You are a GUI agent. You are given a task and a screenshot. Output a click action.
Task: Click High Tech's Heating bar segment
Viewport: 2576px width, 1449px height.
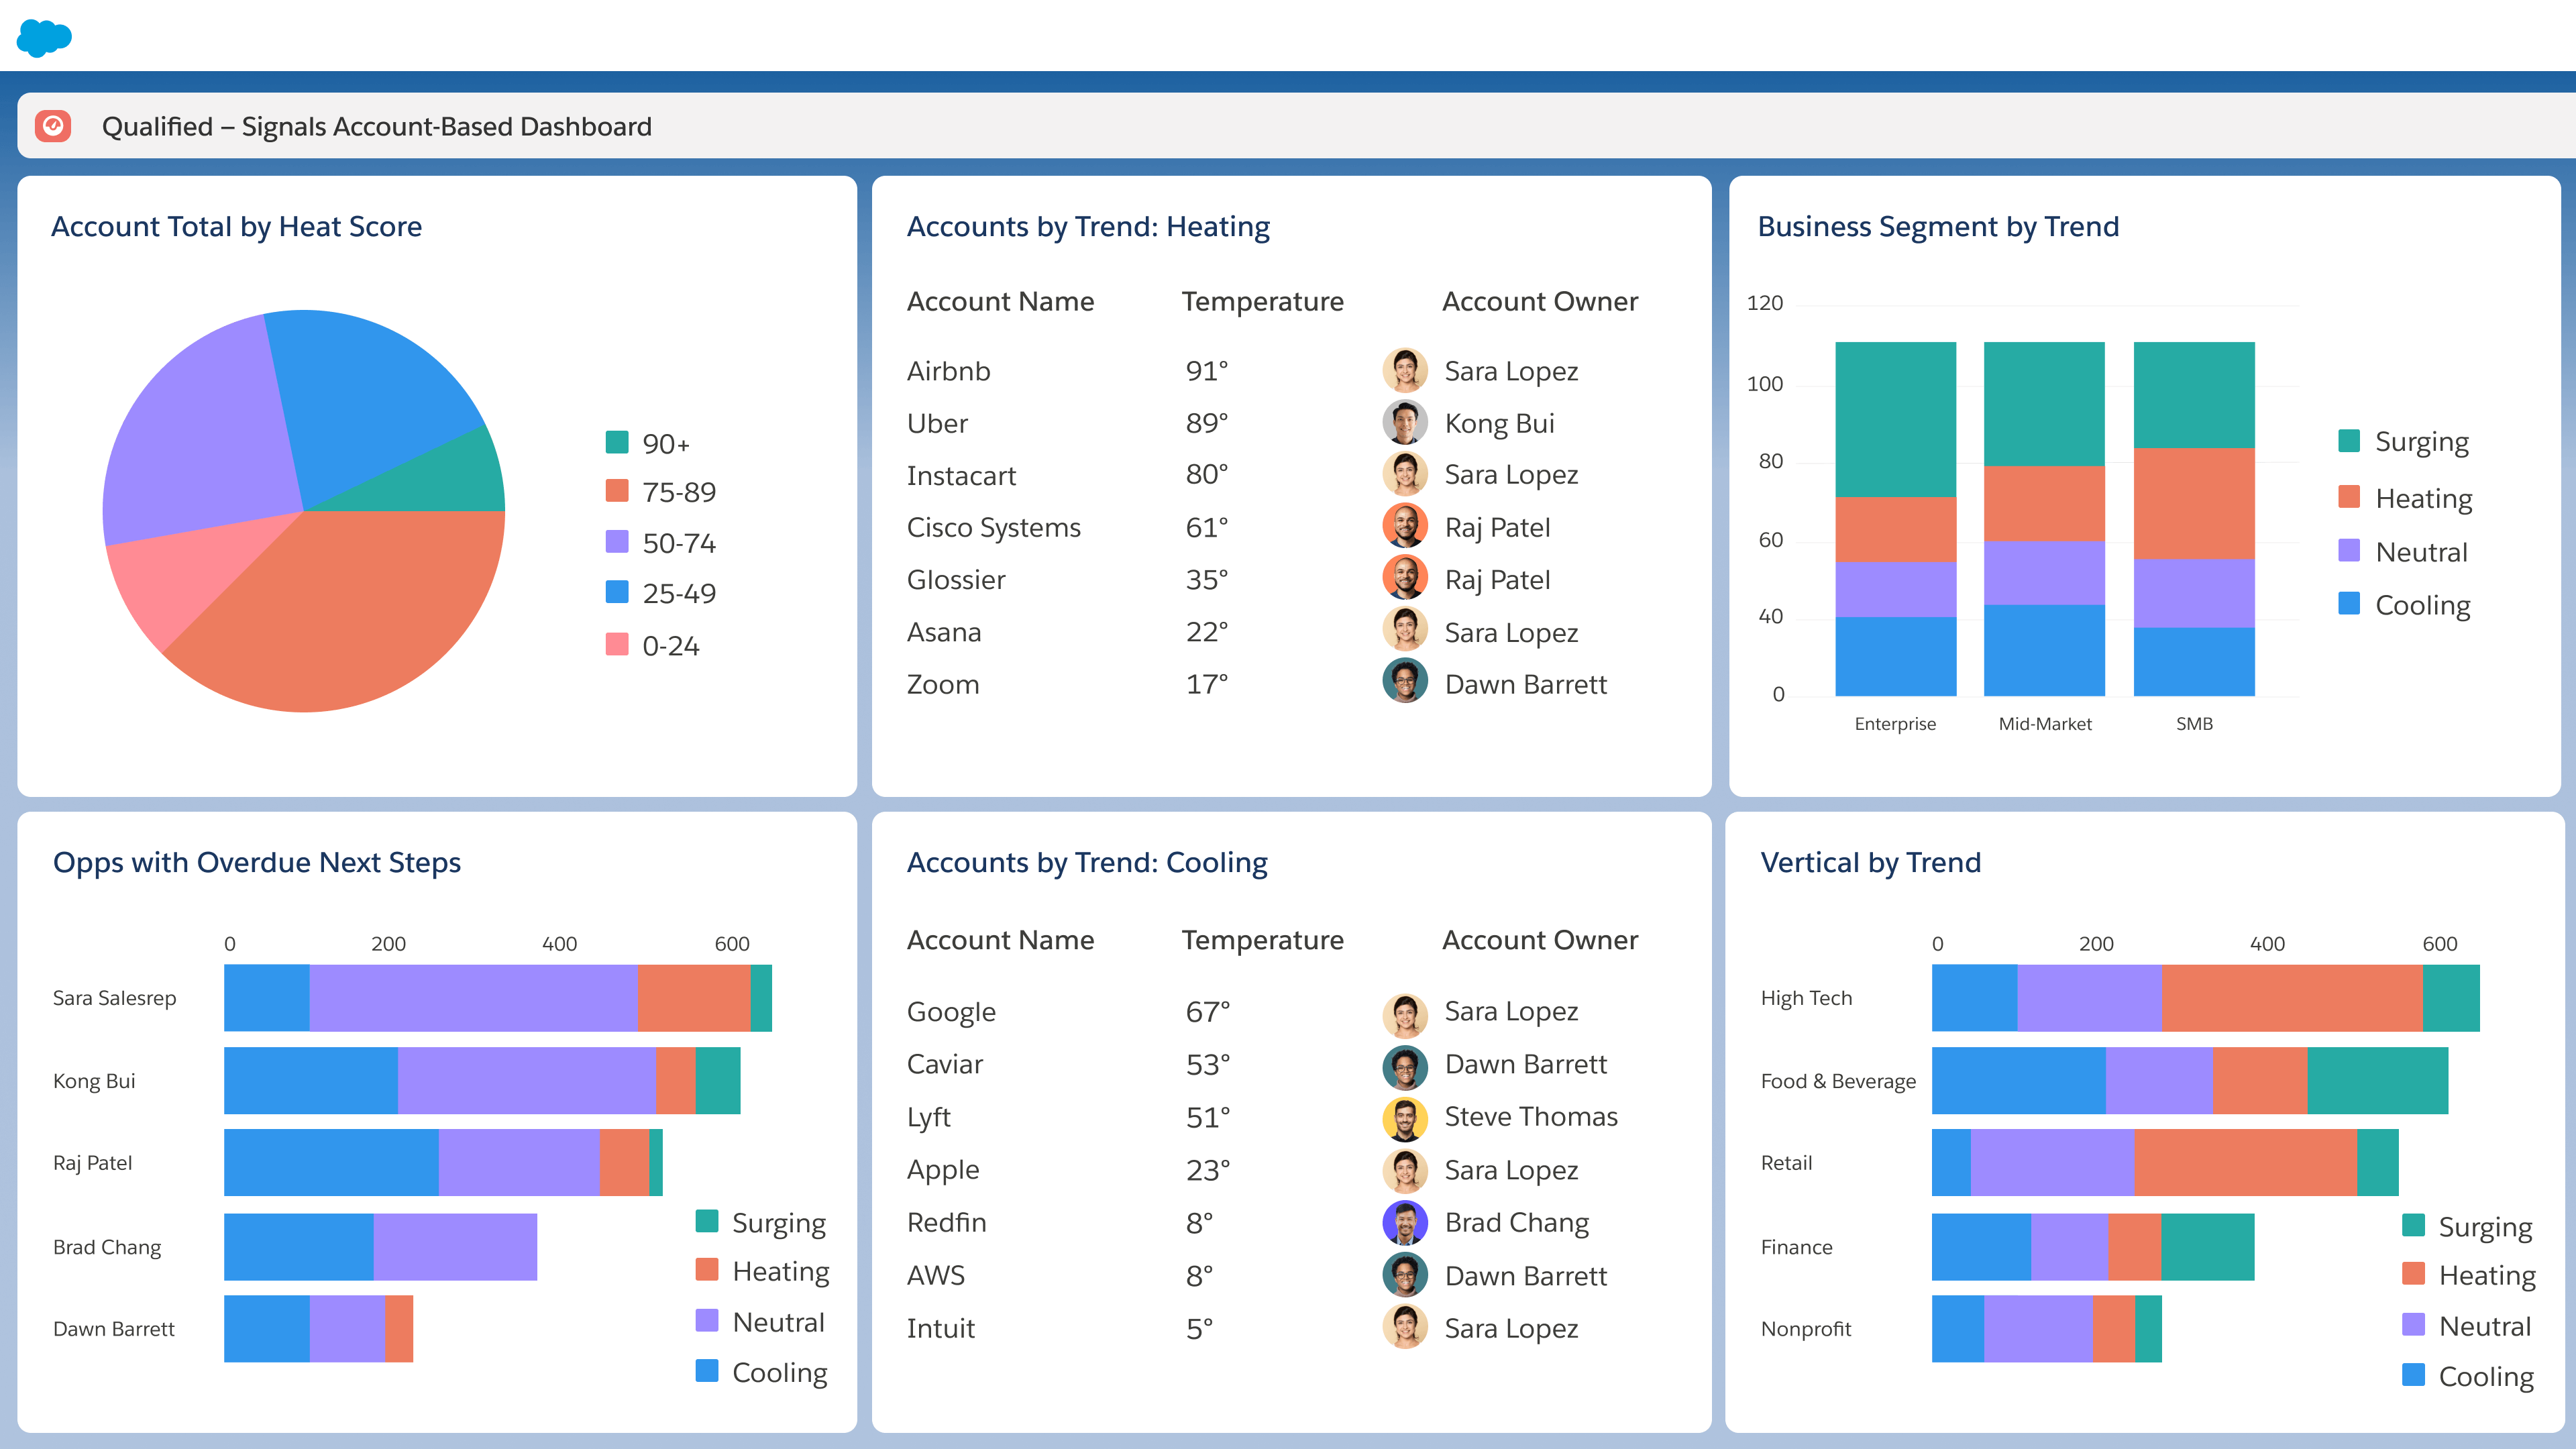[2292, 998]
